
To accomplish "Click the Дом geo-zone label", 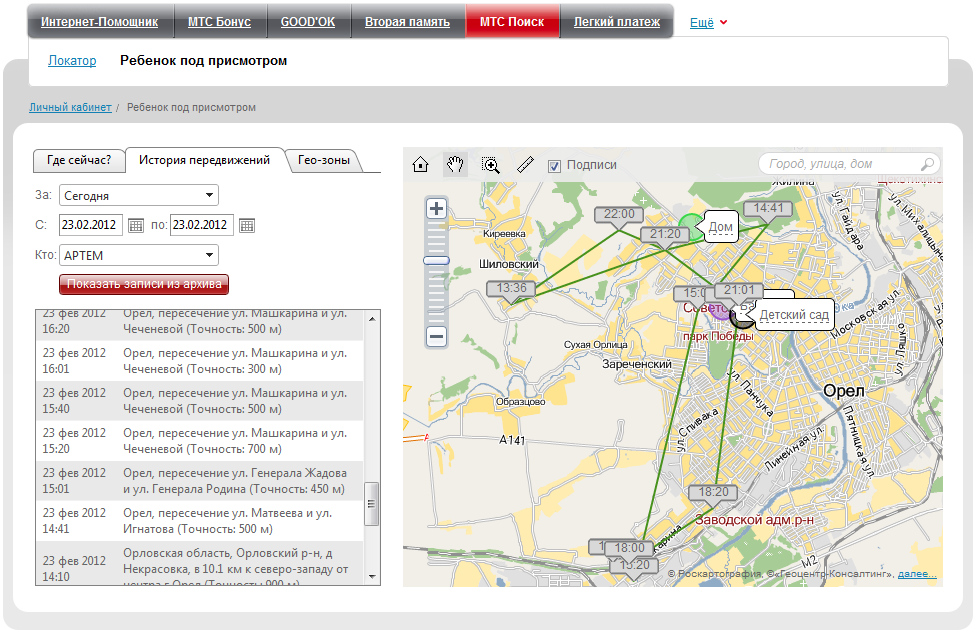I will 721,227.
